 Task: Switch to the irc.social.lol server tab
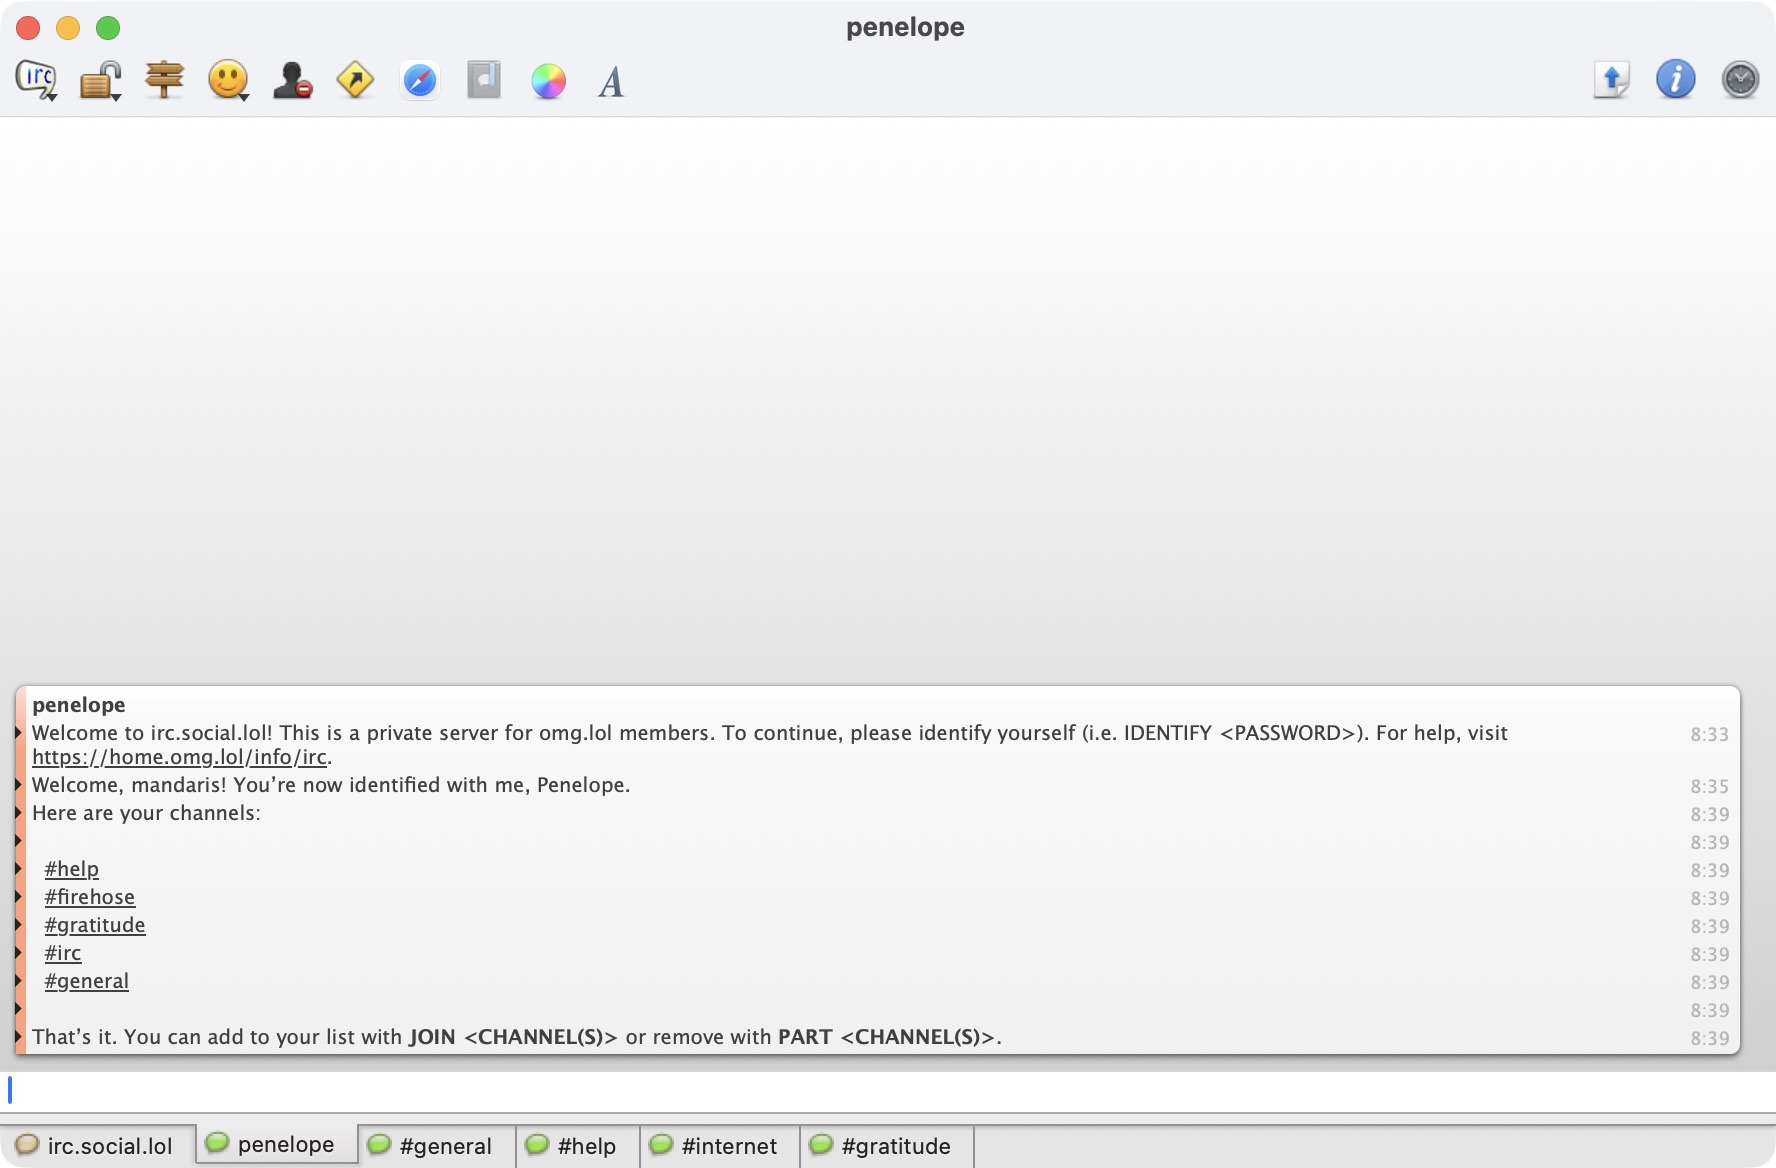98,1146
